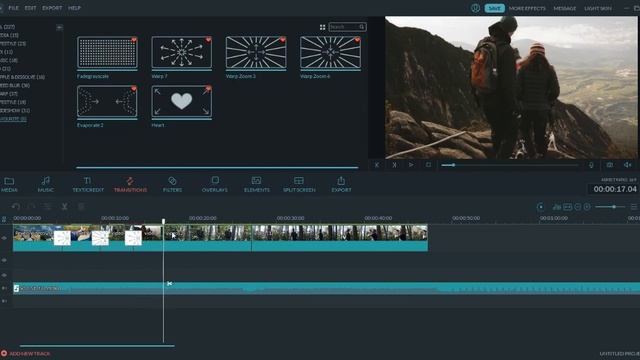Viewport: 640px width, 360px height.
Task: Open the Message center
Action: click(x=565, y=8)
